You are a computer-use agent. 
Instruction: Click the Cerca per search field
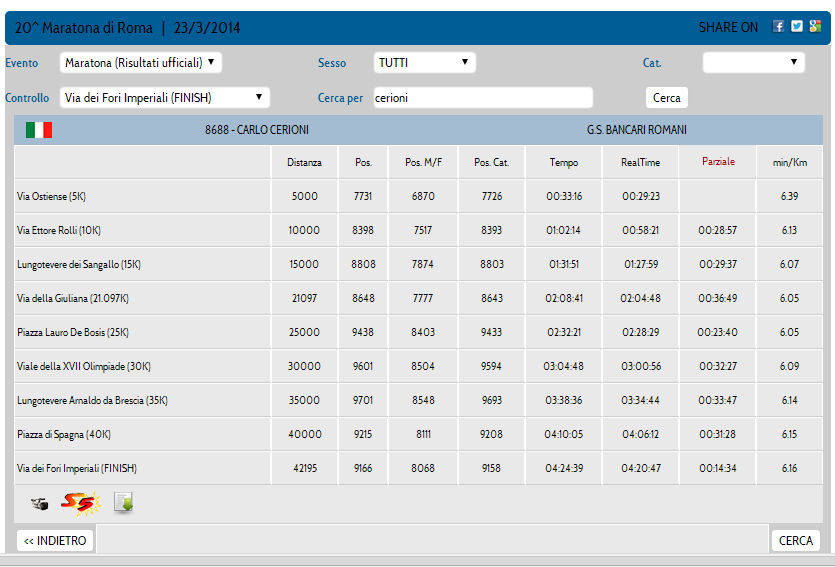483,98
